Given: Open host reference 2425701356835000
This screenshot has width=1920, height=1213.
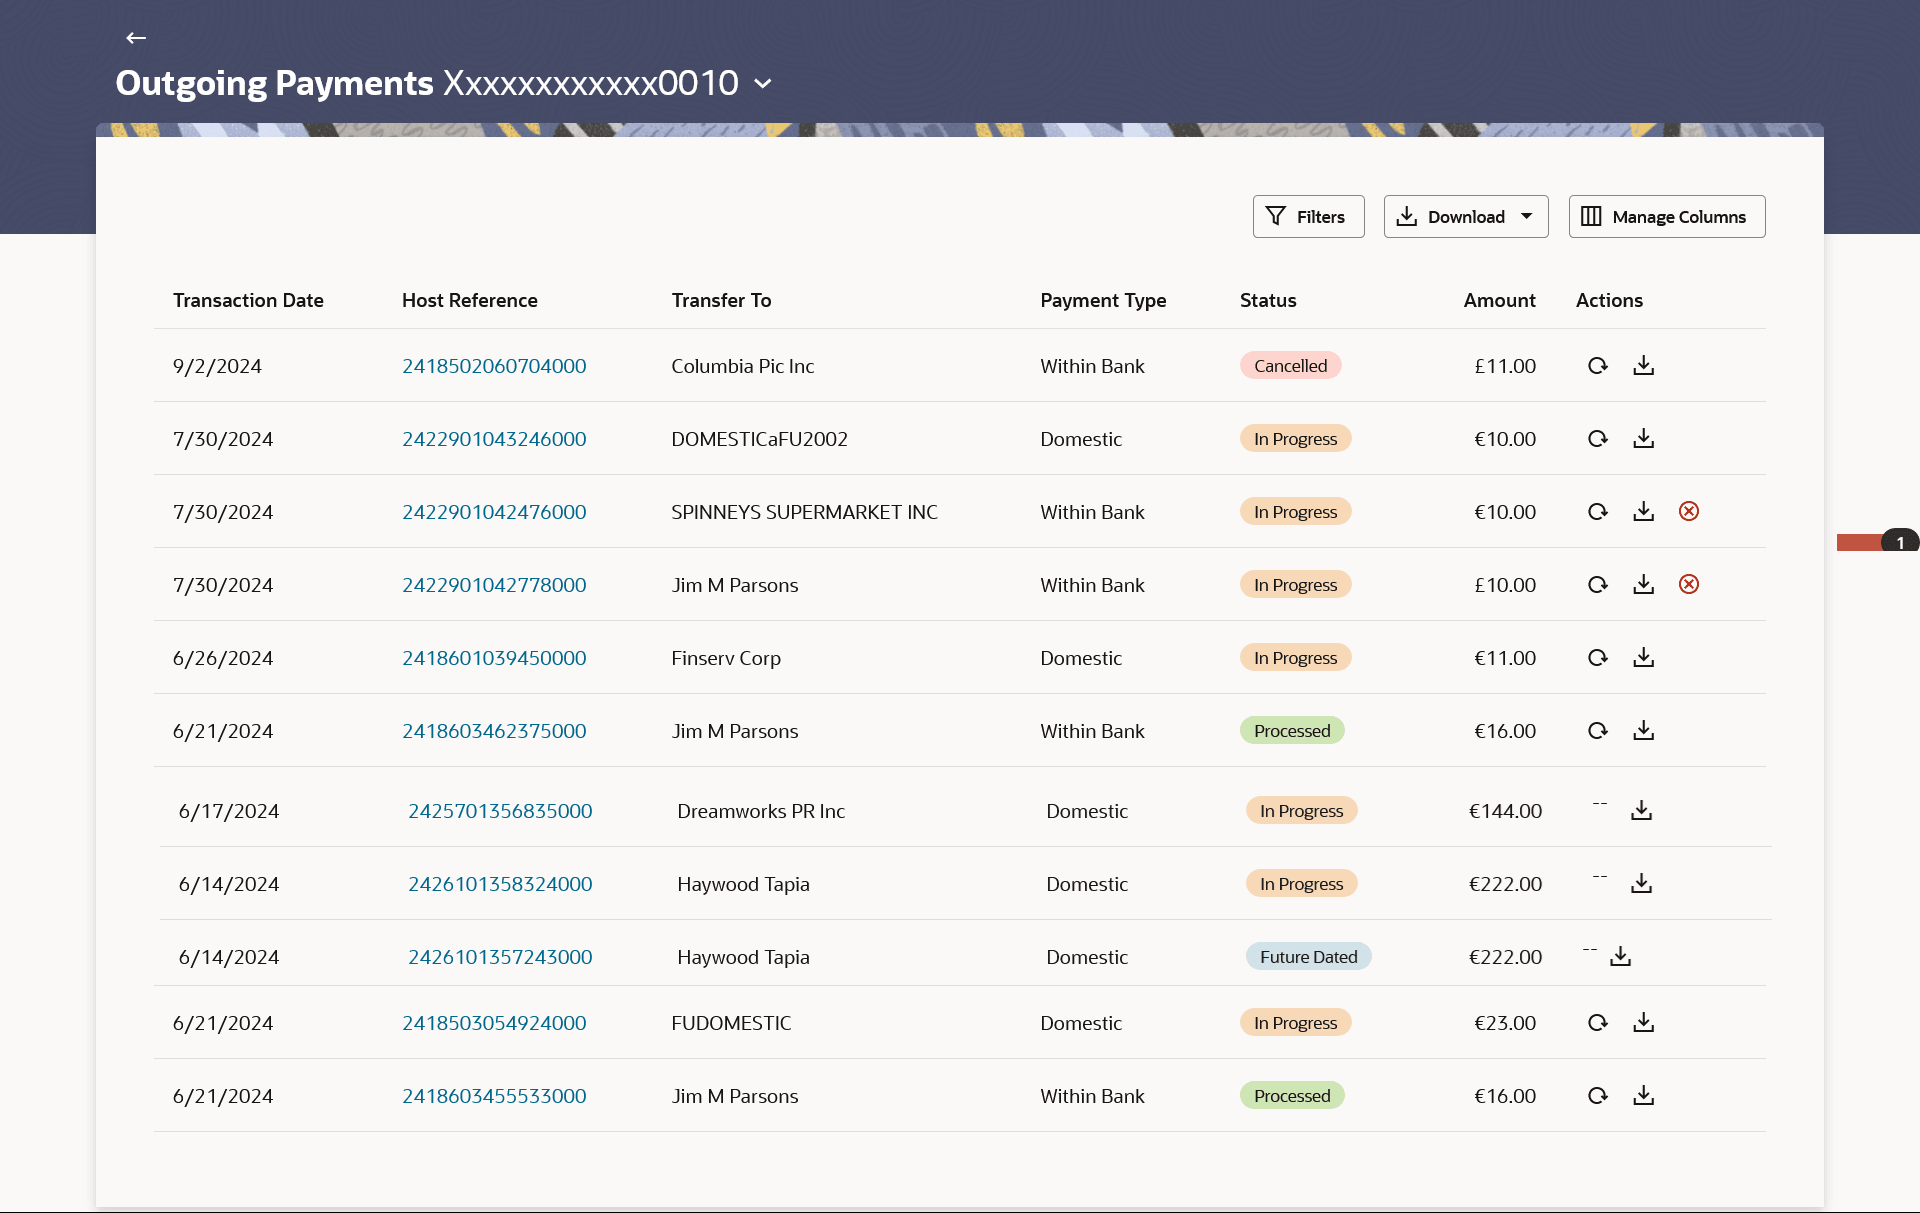Looking at the screenshot, I should click(500, 811).
